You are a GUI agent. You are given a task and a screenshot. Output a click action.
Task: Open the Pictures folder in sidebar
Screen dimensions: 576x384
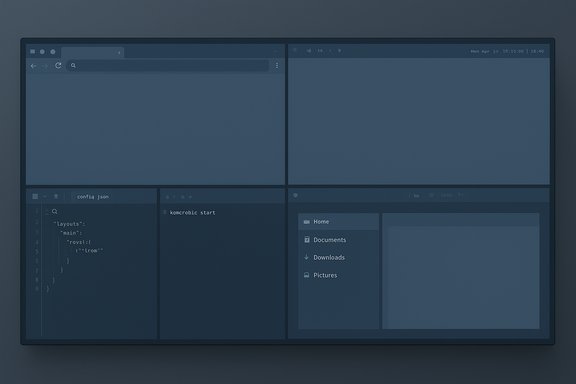click(x=338, y=275)
